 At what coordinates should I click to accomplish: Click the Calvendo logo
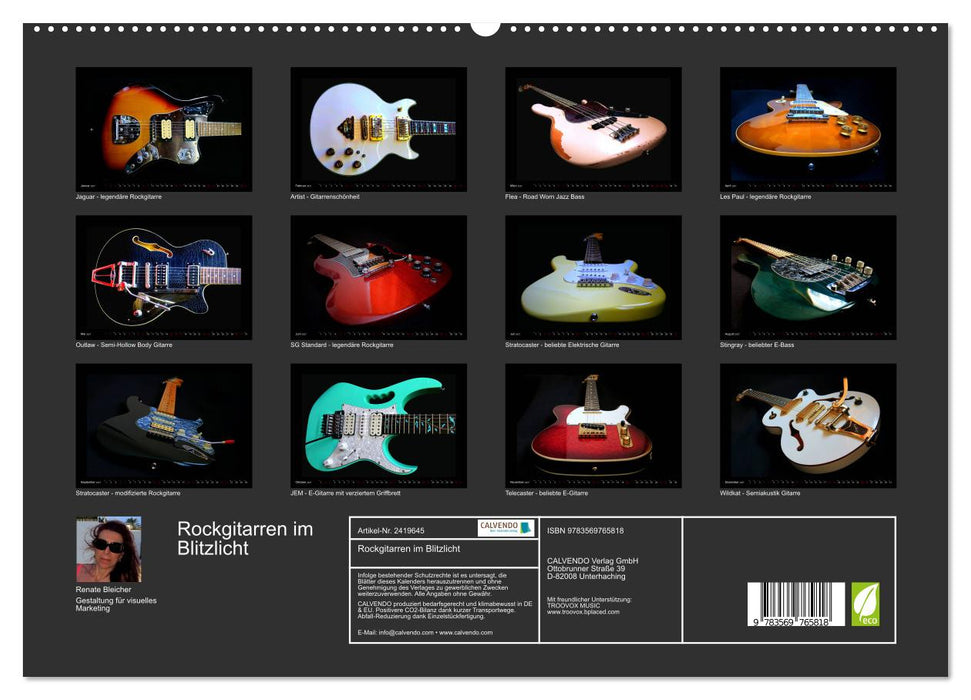pyautogui.click(x=506, y=528)
